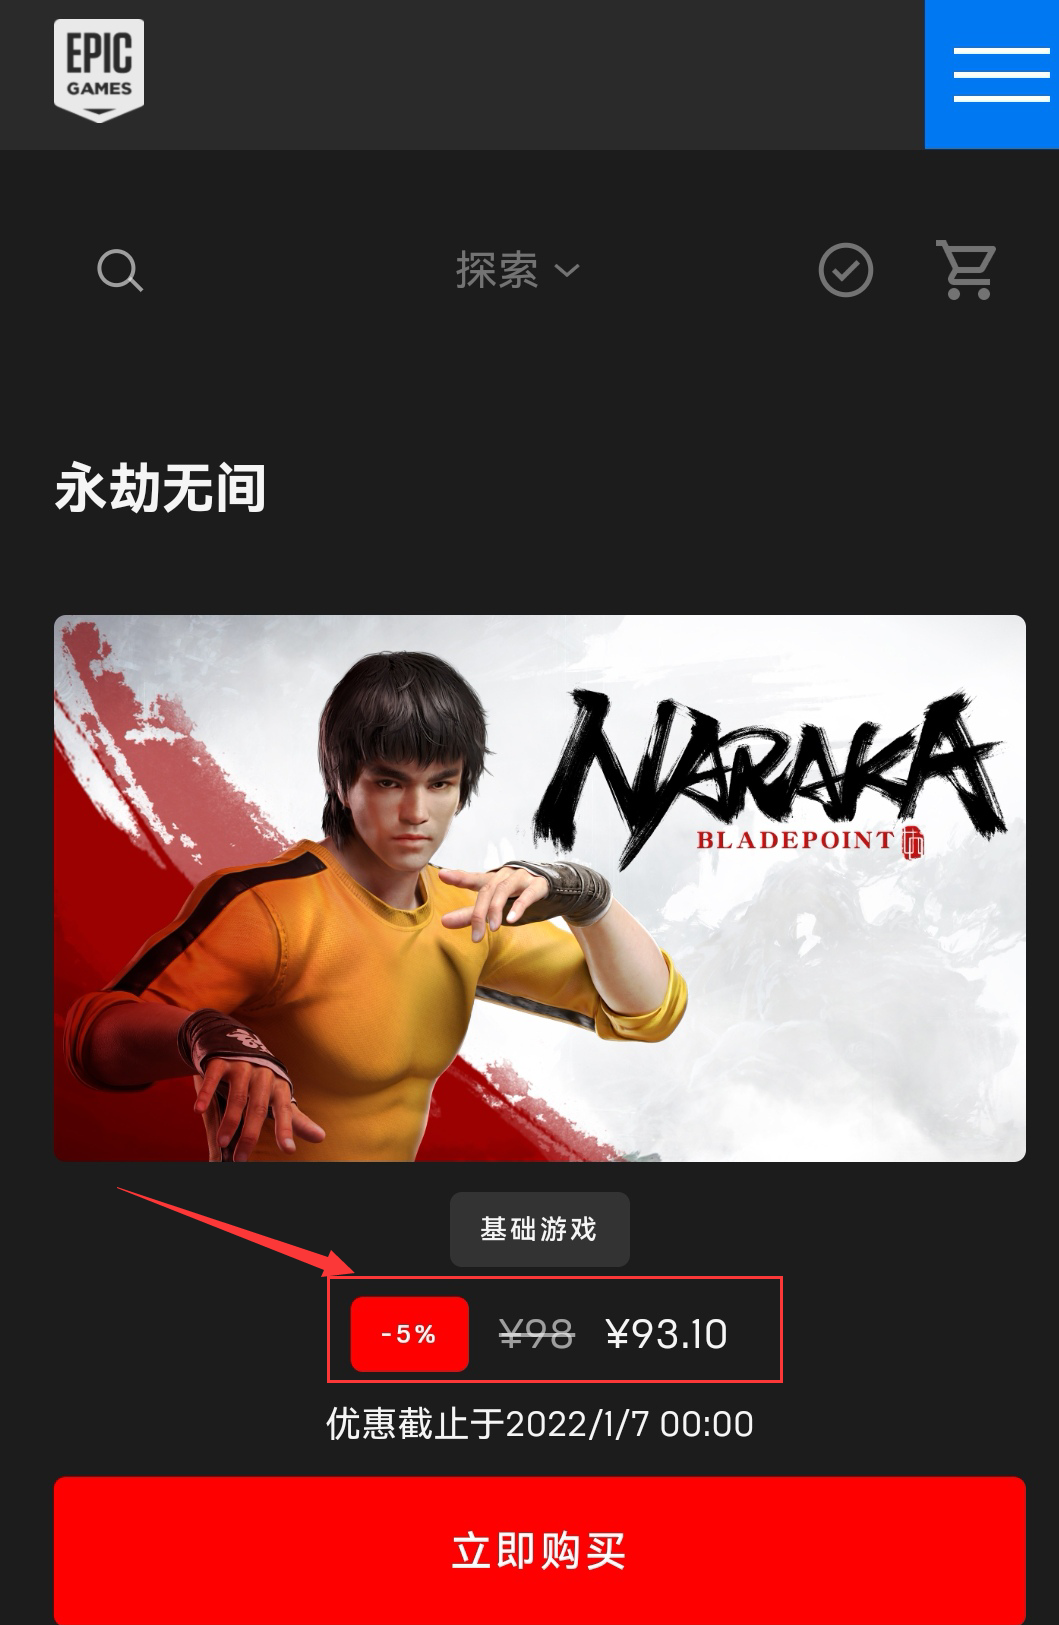The height and width of the screenshot is (1625, 1059).
Task: Click the chevron arrow beside 探索
Action: [x=566, y=271]
